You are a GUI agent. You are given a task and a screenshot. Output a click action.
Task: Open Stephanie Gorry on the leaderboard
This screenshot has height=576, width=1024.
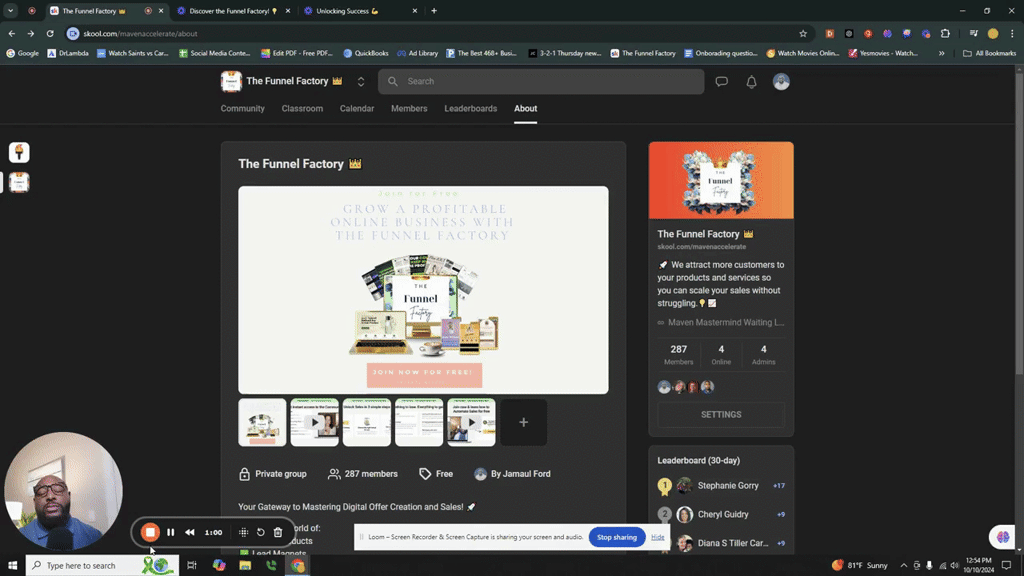pos(728,485)
